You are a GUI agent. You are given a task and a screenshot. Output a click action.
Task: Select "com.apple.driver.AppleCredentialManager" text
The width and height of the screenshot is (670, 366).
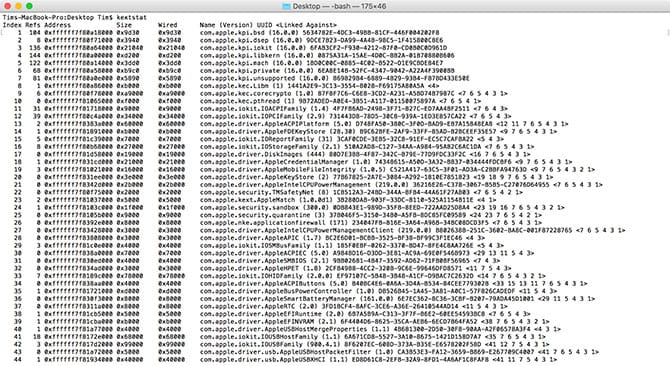tap(273, 162)
